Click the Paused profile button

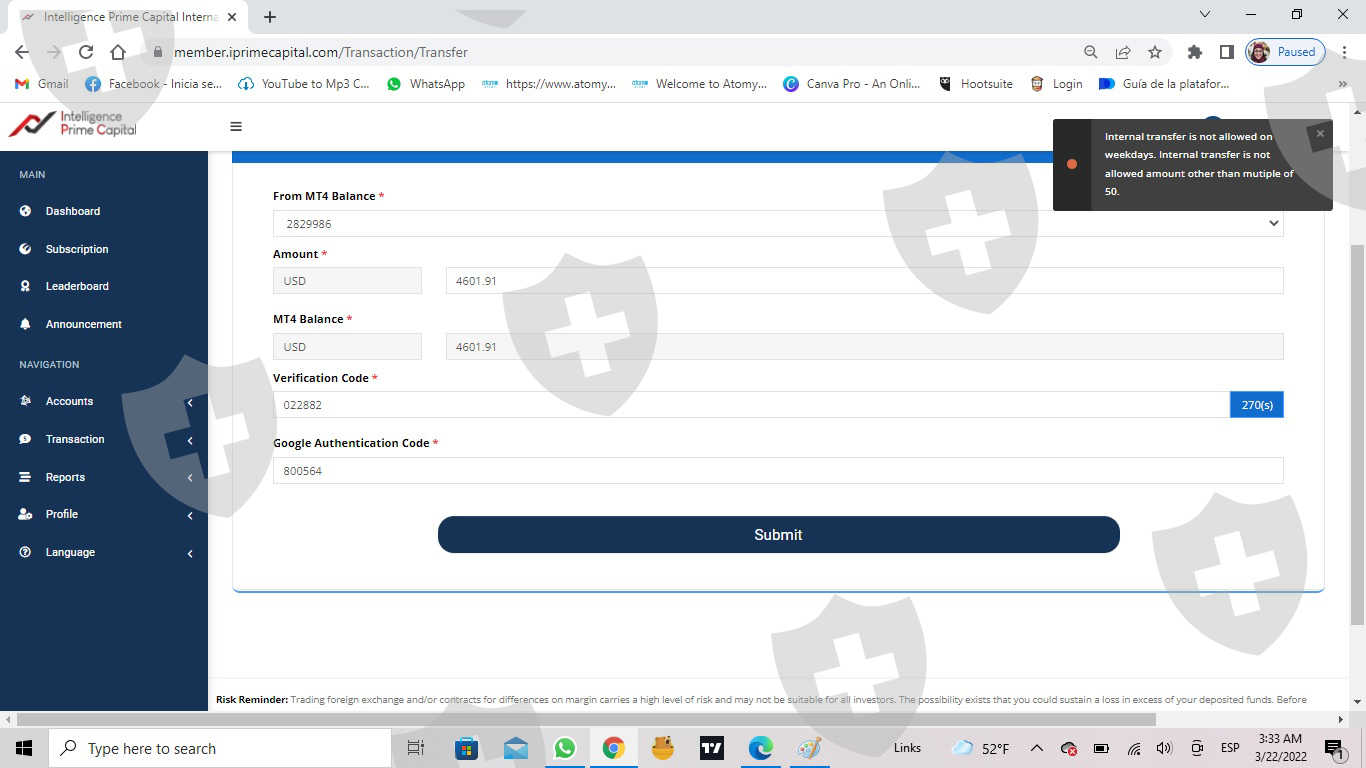(x=1286, y=52)
